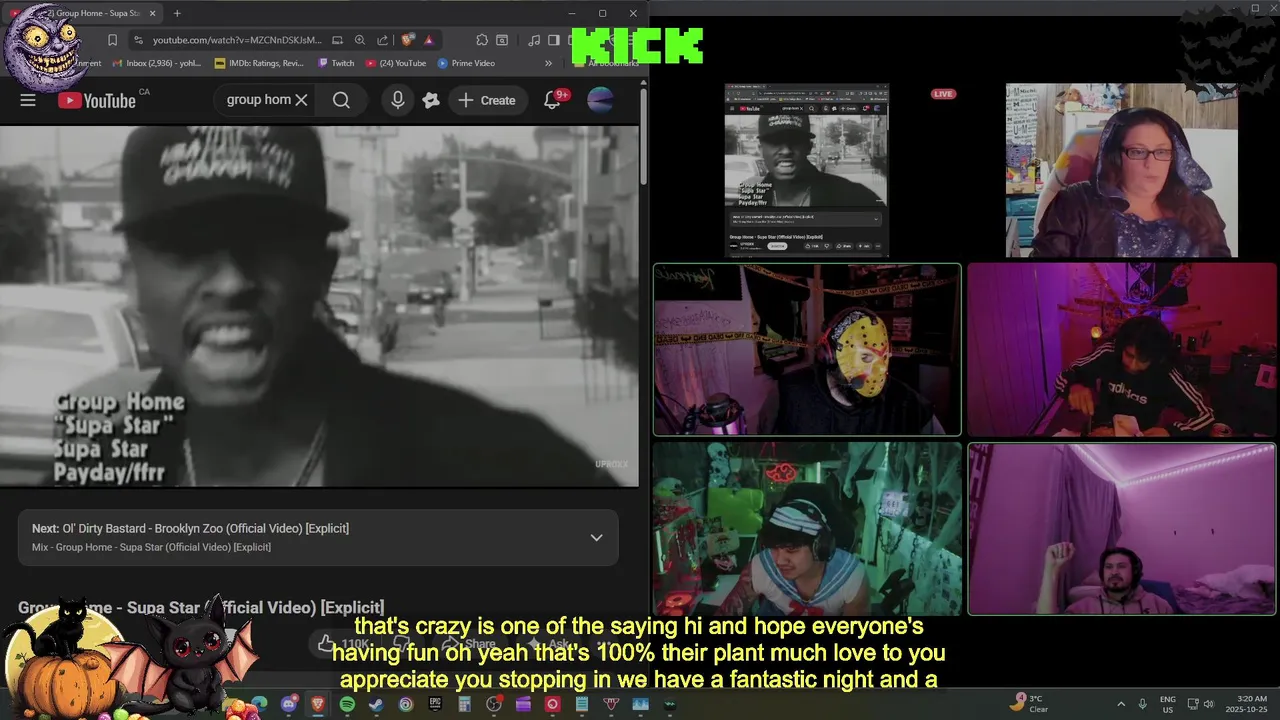The width and height of the screenshot is (1280, 720).
Task: Start voice search with the microphone icon
Action: [398, 100]
